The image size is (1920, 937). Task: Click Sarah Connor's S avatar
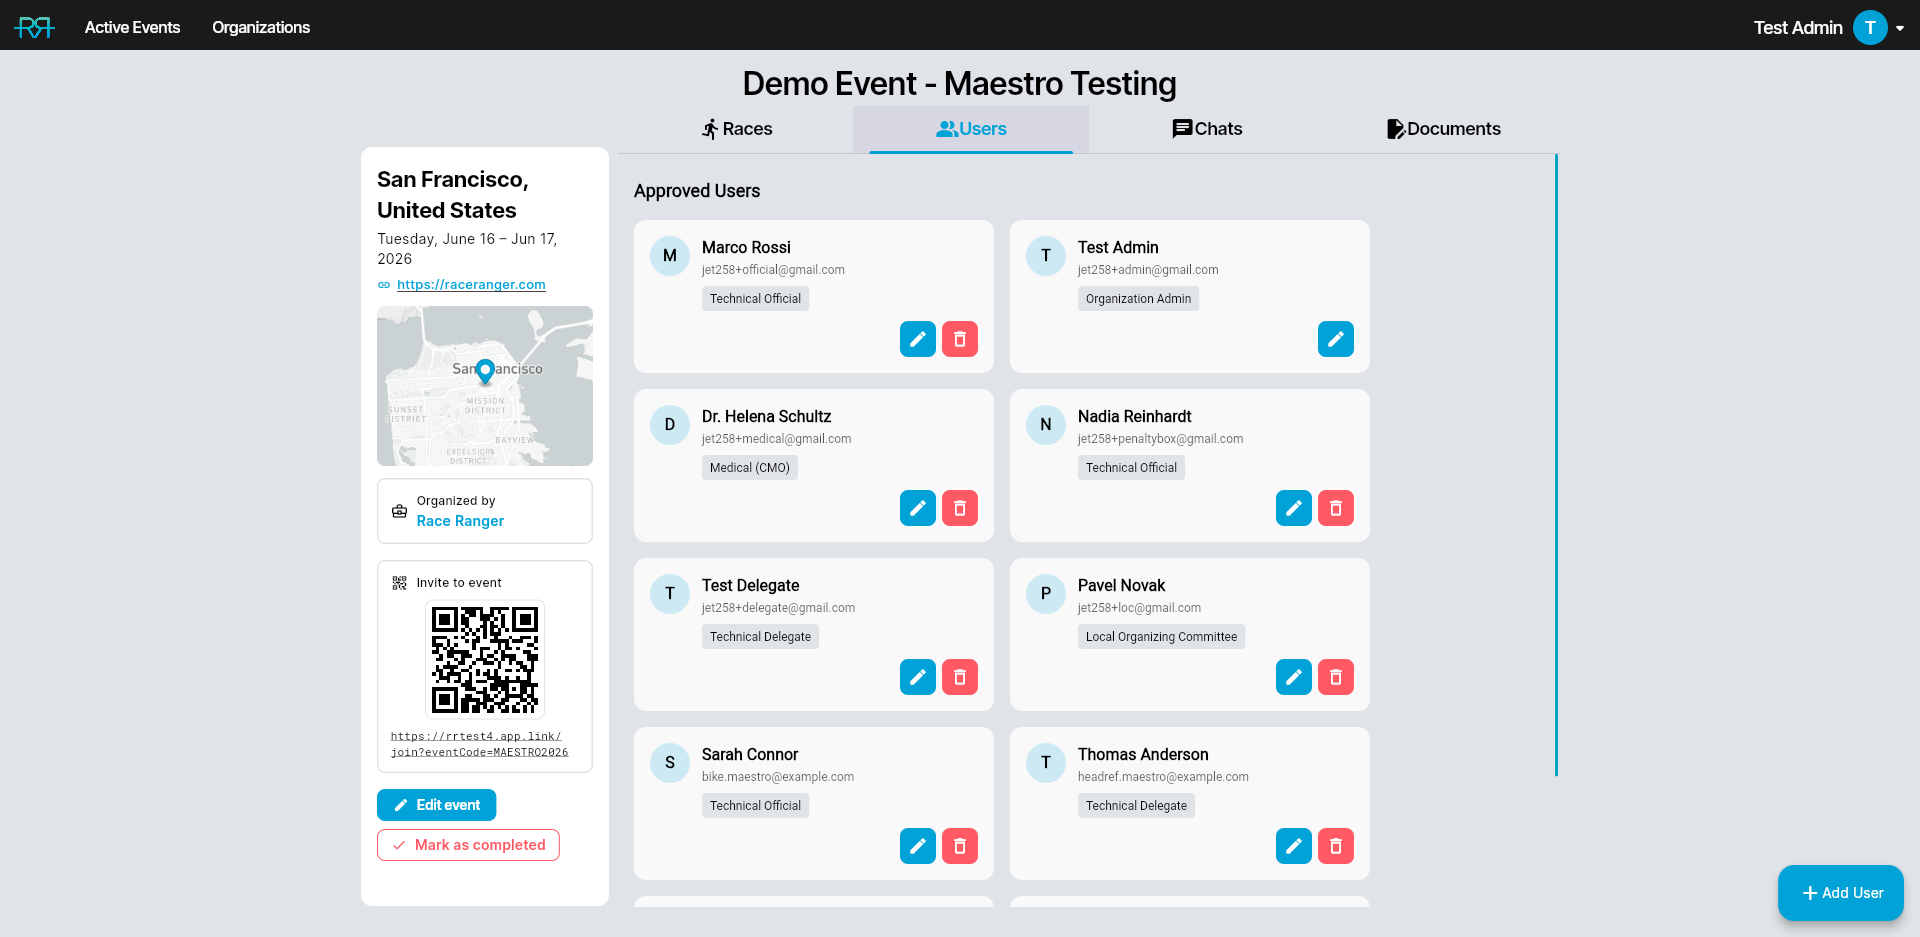[670, 763]
